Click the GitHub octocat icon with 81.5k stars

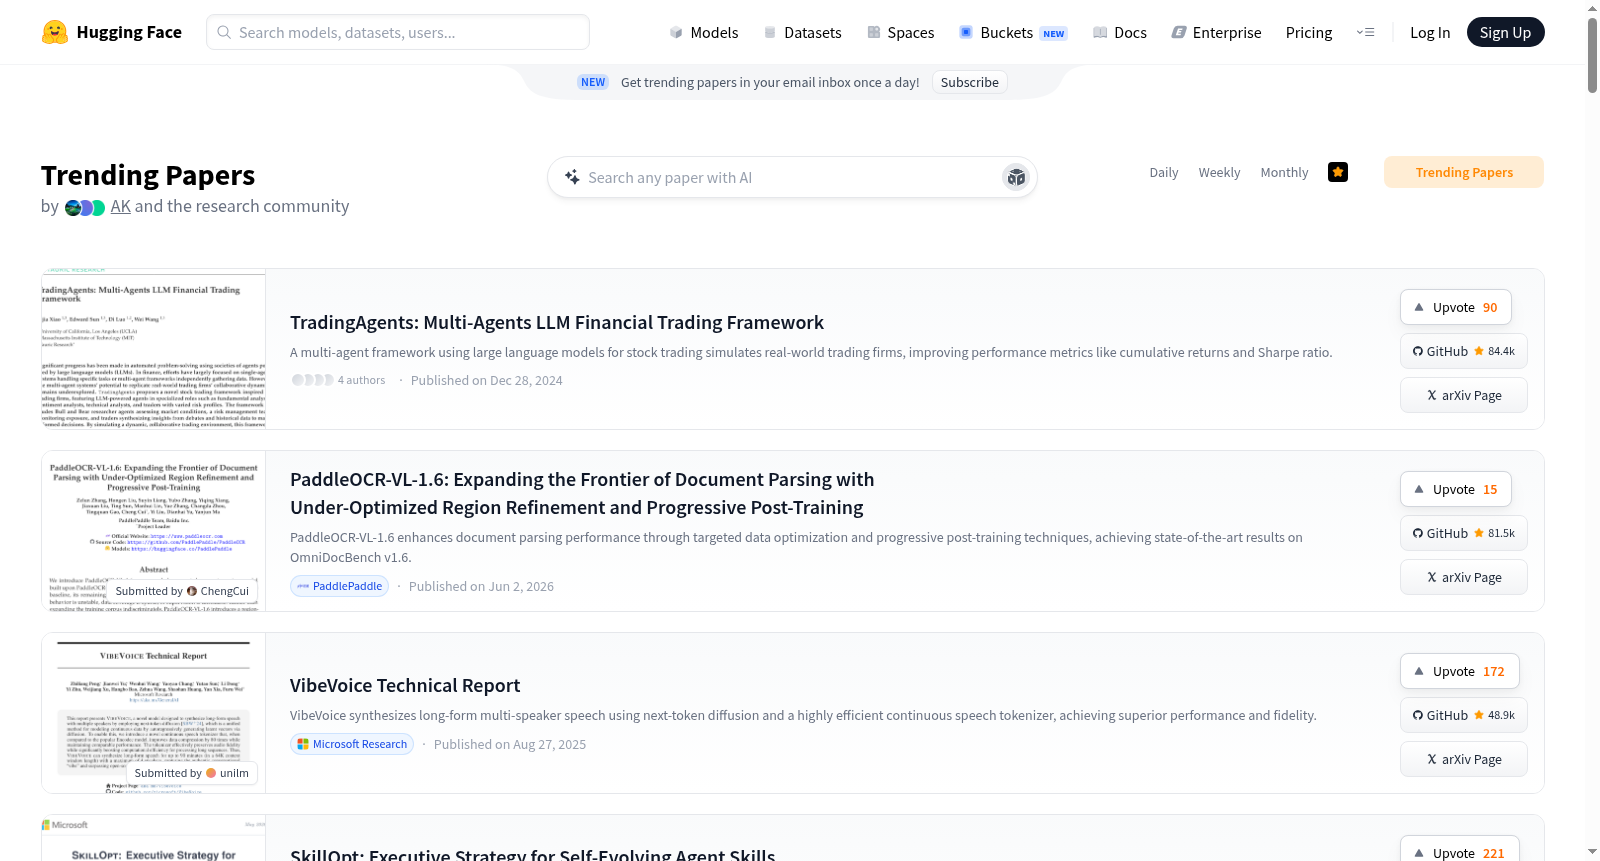tap(1418, 533)
